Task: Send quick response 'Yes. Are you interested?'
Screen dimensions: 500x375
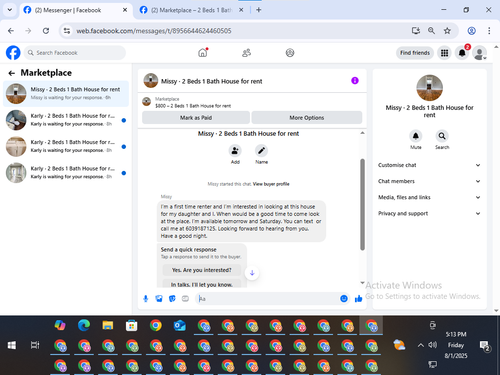Action: (x=202, y=270)
